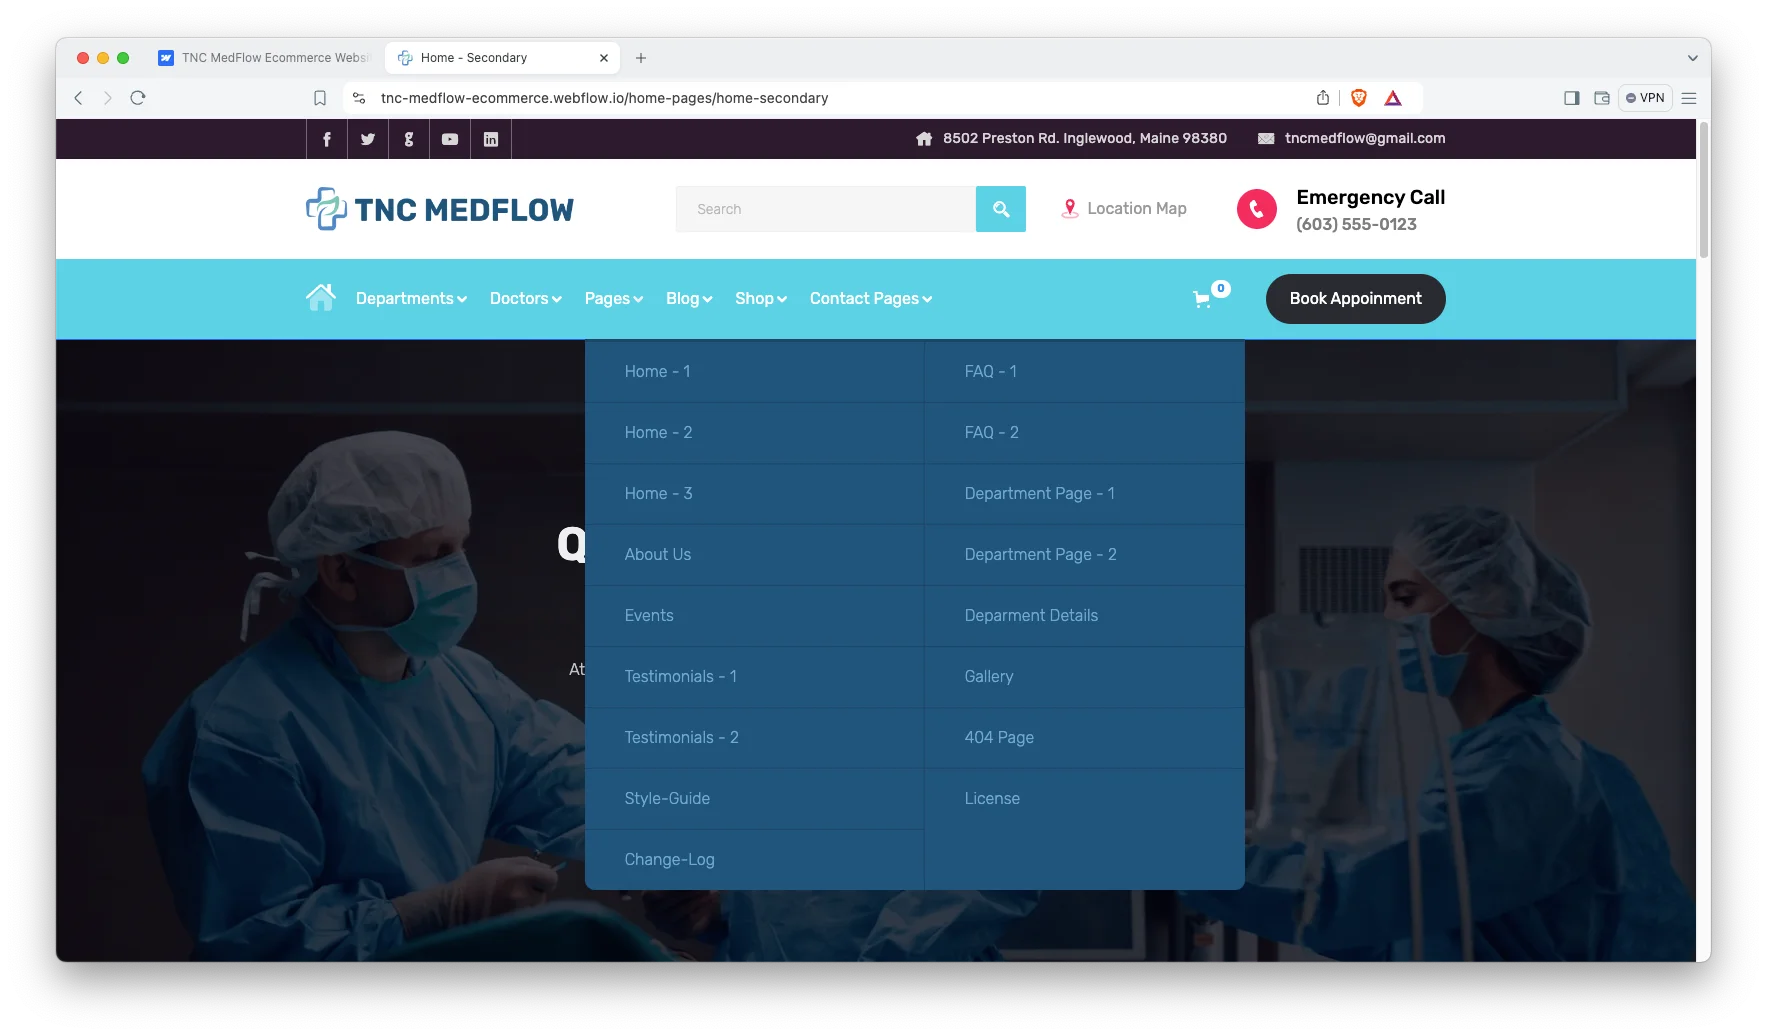Toggle the browser sidebar panel icon
Viewport: 1767px width, 1036px height.
[1571, 98]
